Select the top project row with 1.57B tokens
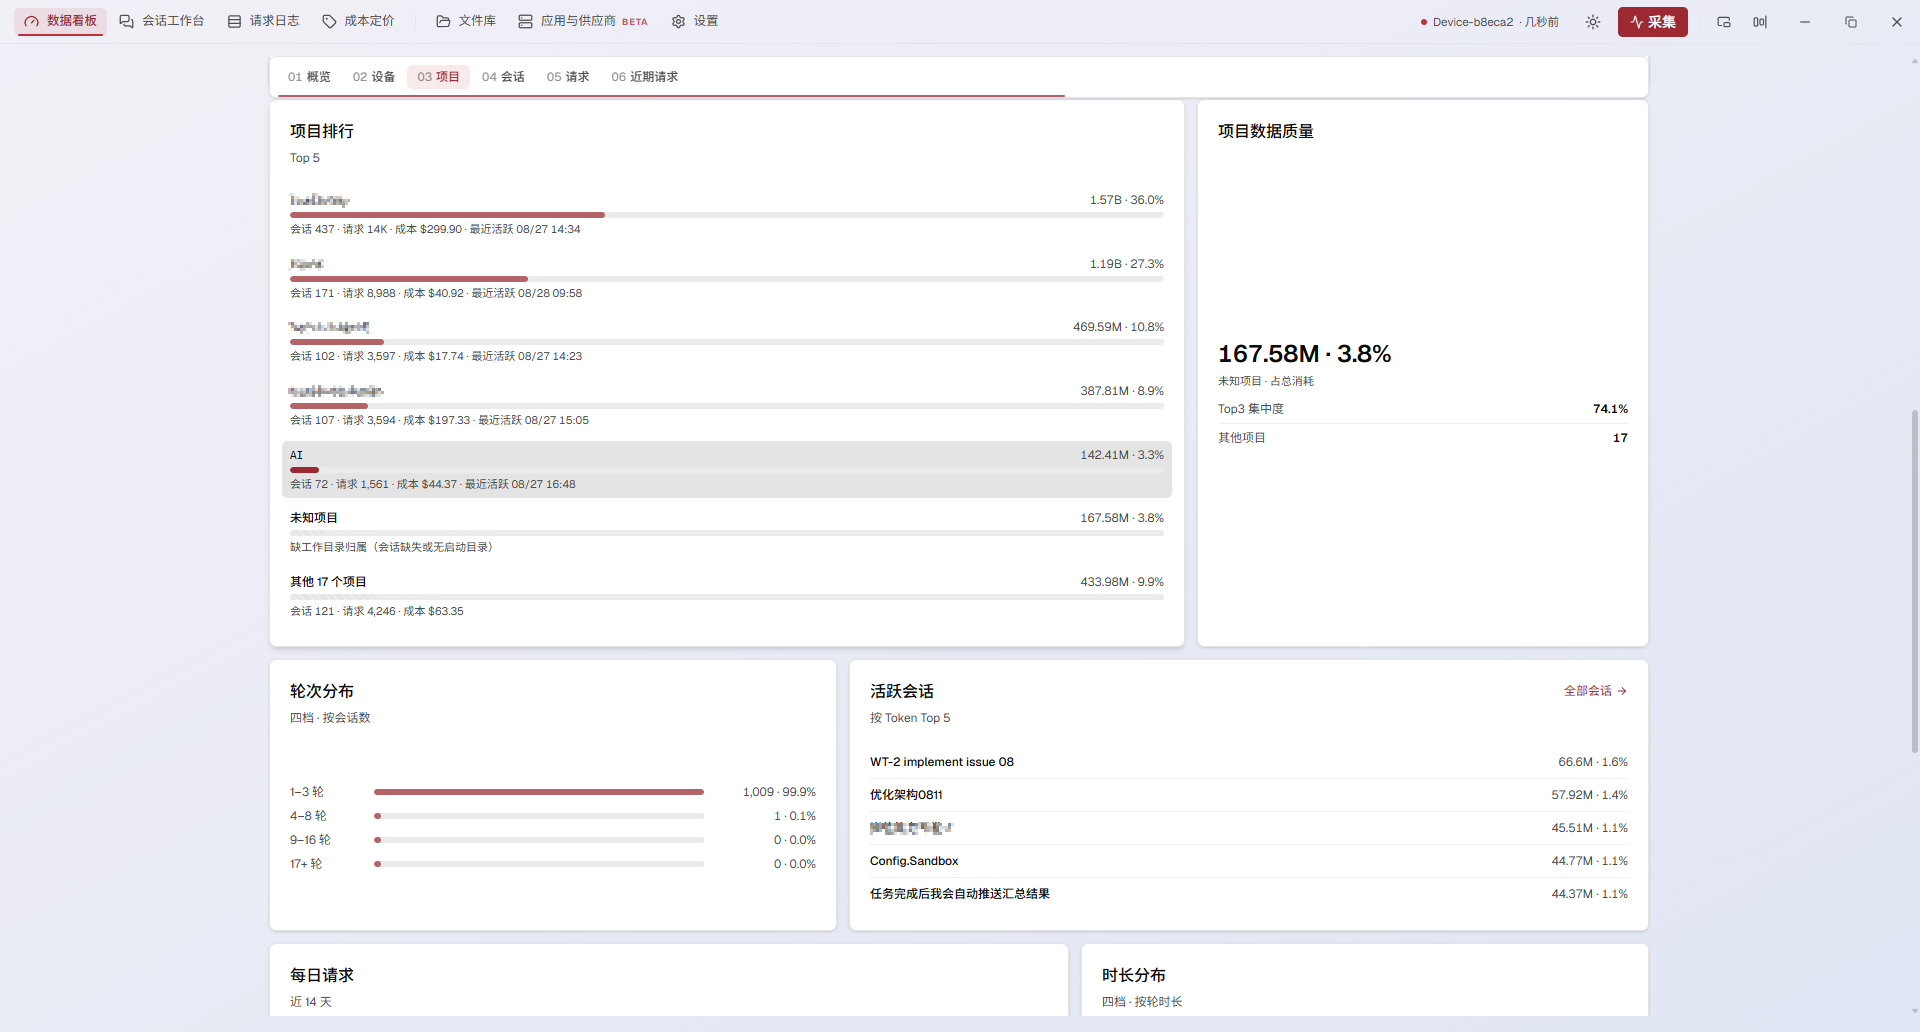Image resolution: width=1920 pixels, height=1032 pixels. pos(727,214)
